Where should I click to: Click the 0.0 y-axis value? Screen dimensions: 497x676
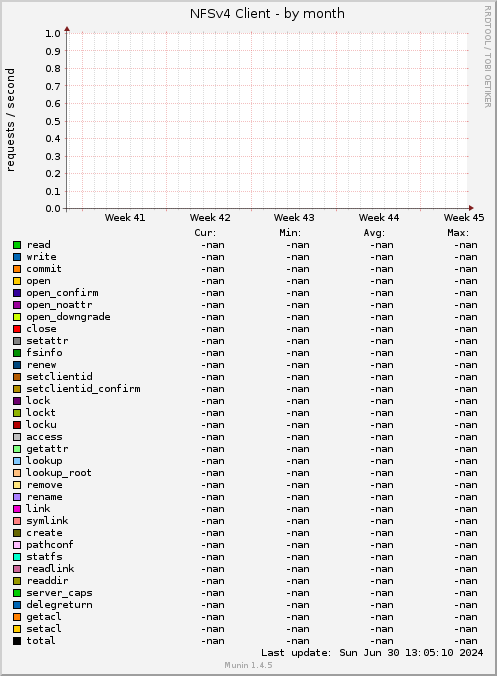[x=53, y=209]
